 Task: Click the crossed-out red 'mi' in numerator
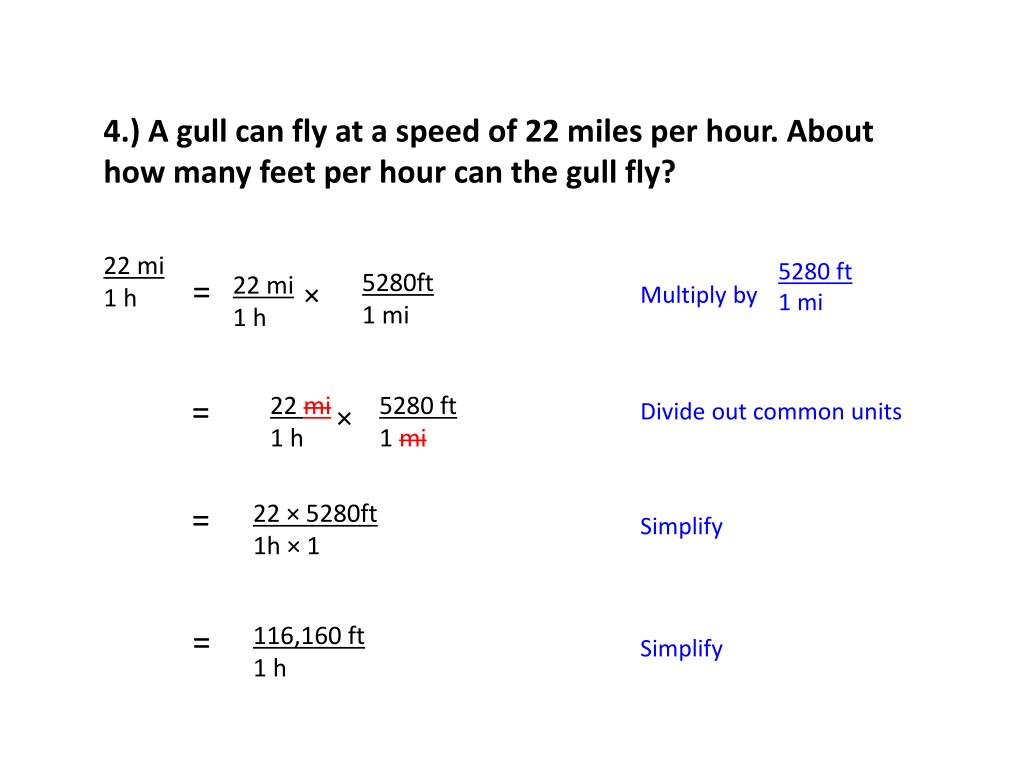(x=317, y=406)
